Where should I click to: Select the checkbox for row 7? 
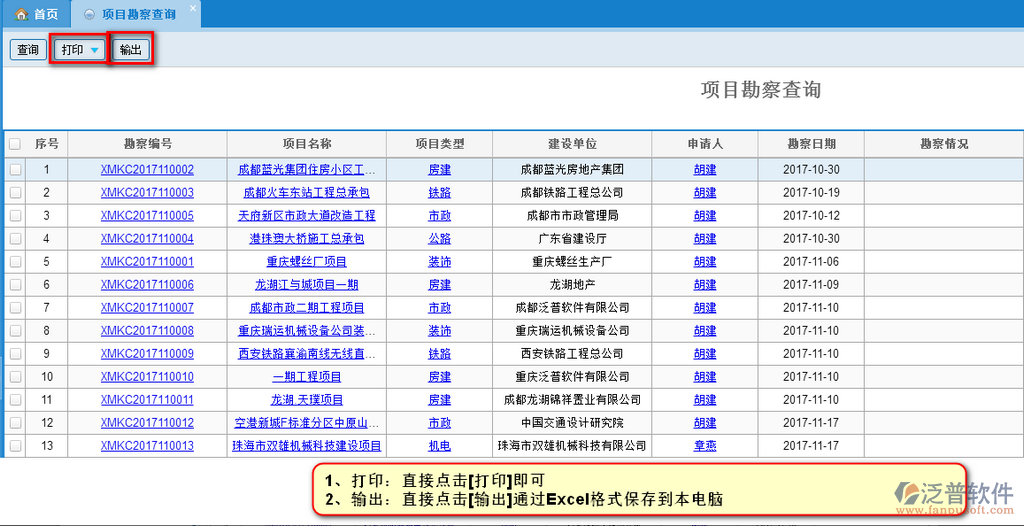(15, 308)
